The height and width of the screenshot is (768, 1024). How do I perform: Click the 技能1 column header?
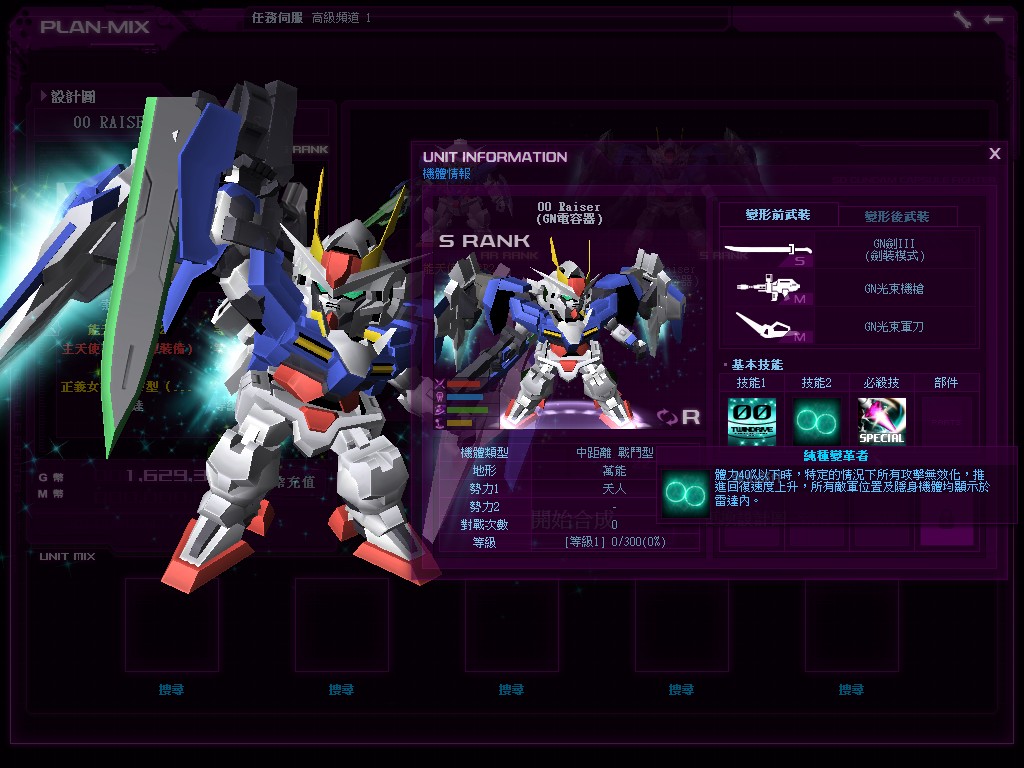751,383
